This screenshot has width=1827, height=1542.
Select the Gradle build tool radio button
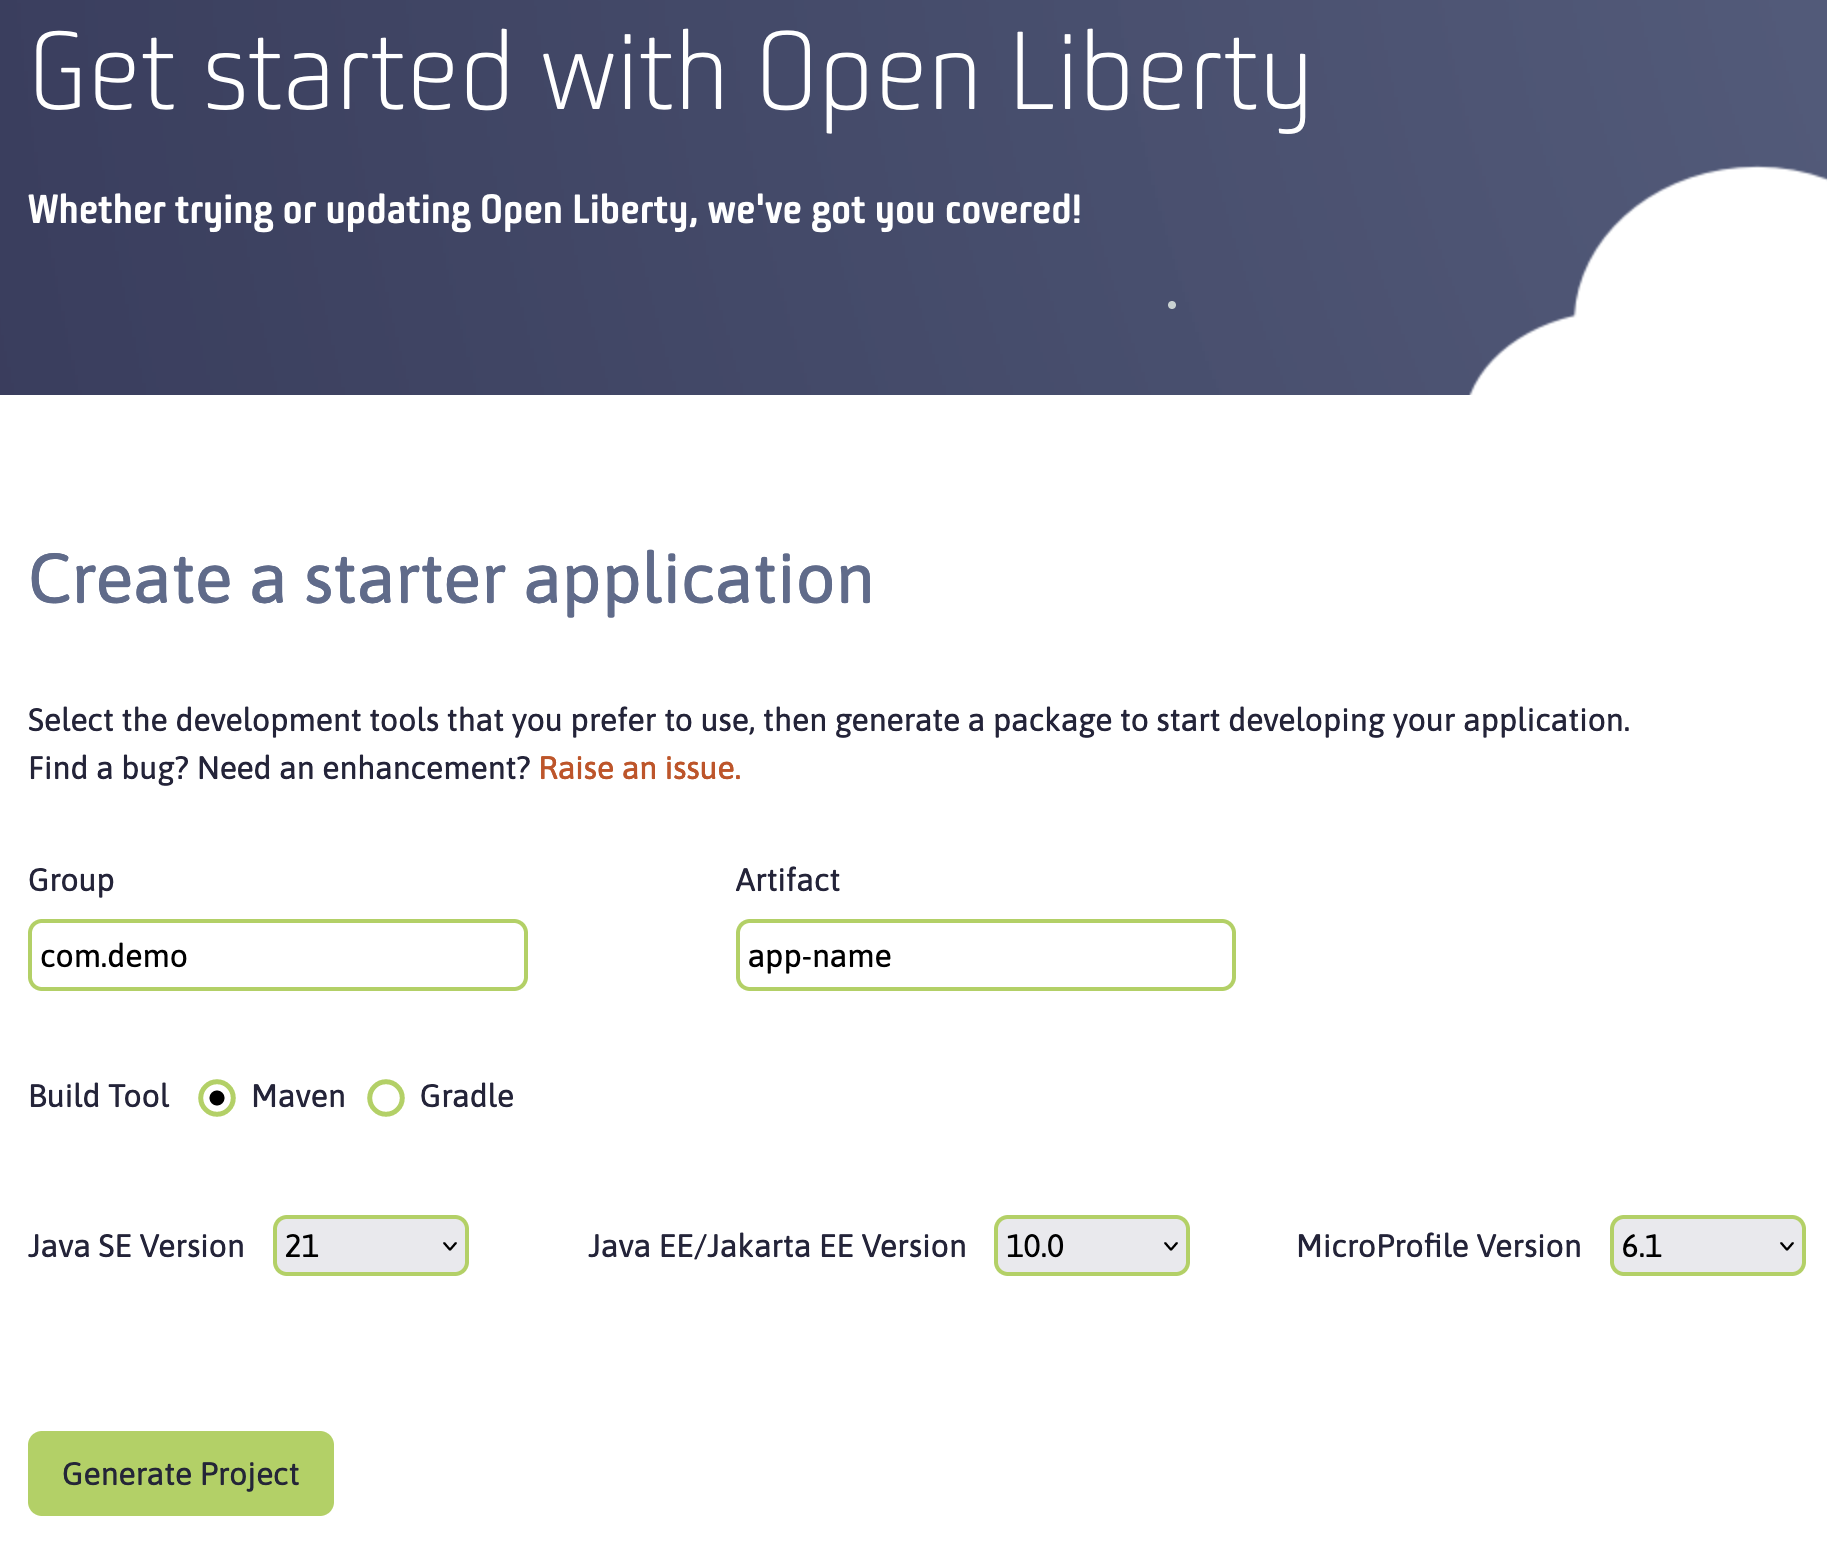click(x=386, y=1097)
